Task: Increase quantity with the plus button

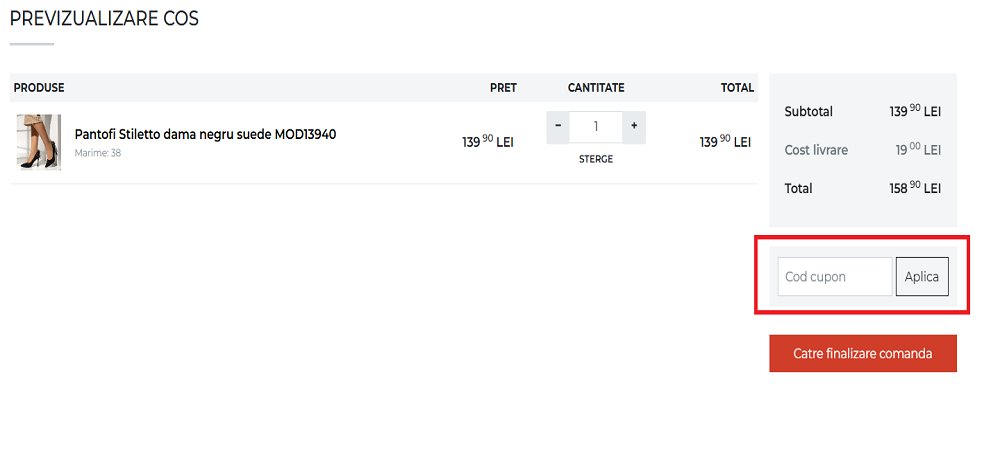Action: coord(633,127)
